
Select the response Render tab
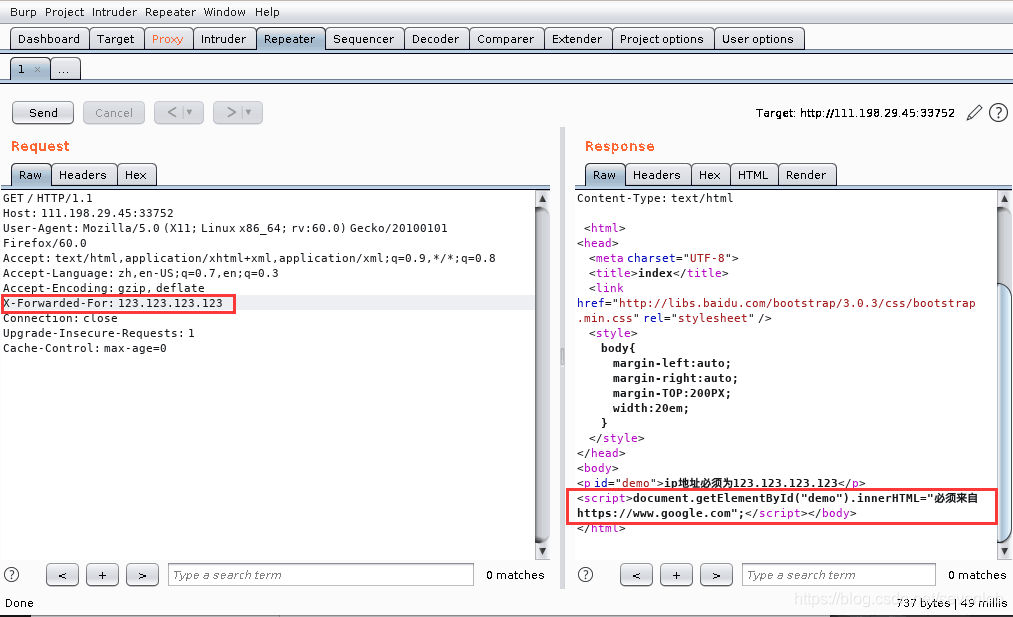[x=806, y=174]
